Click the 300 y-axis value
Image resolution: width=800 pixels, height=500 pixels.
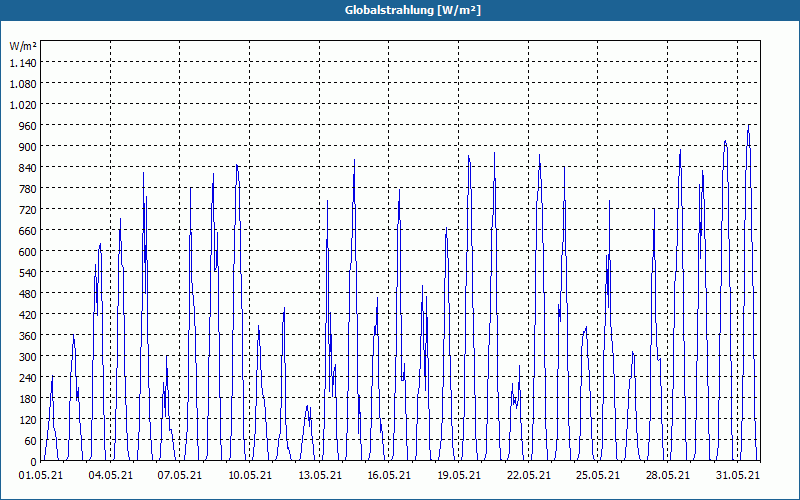(28, 357)
